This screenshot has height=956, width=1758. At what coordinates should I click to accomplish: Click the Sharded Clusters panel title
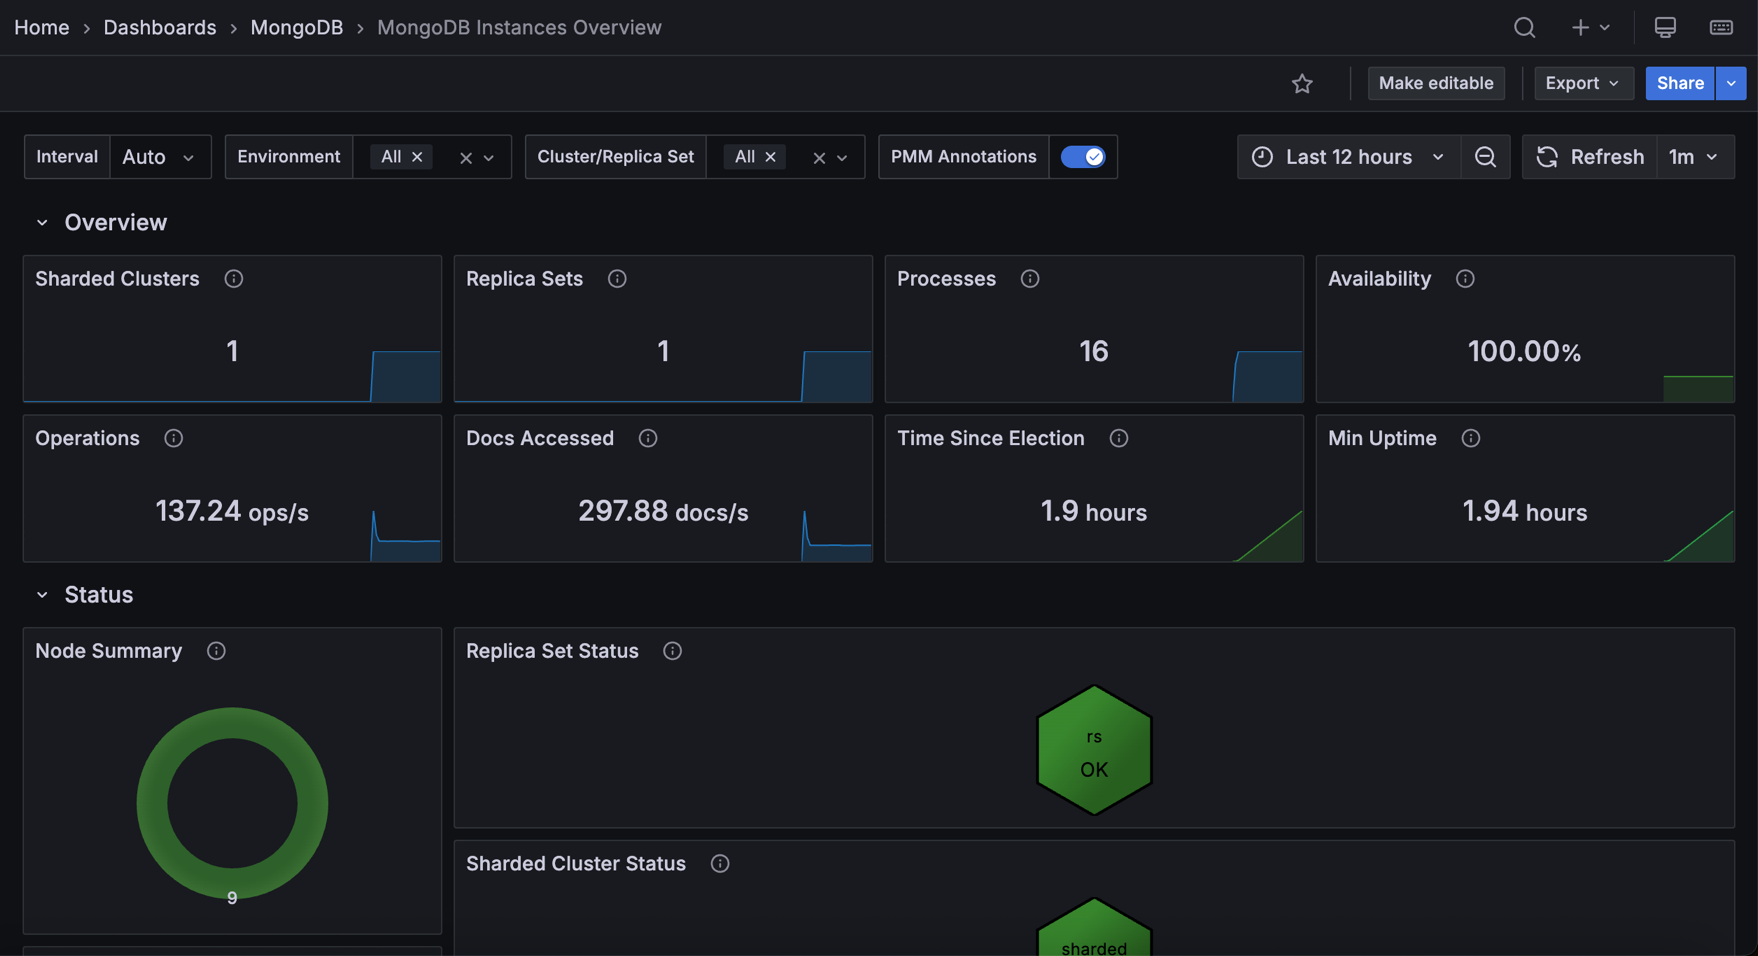[x=117, y=279]
